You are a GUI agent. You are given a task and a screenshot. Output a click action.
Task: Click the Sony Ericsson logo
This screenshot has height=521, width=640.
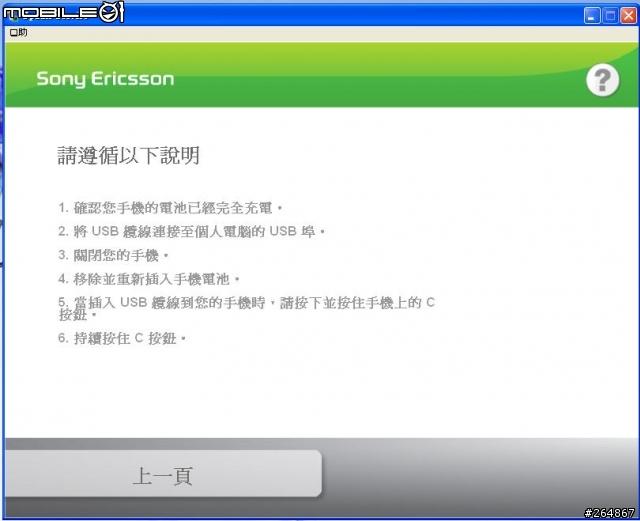click(x=105, y=79)
